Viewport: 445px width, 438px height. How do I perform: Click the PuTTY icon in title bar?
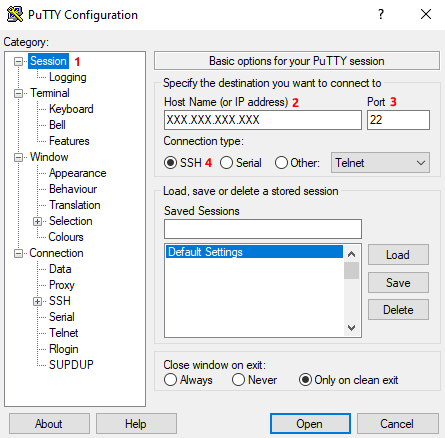pyautogui.click(x=15, y=14)
